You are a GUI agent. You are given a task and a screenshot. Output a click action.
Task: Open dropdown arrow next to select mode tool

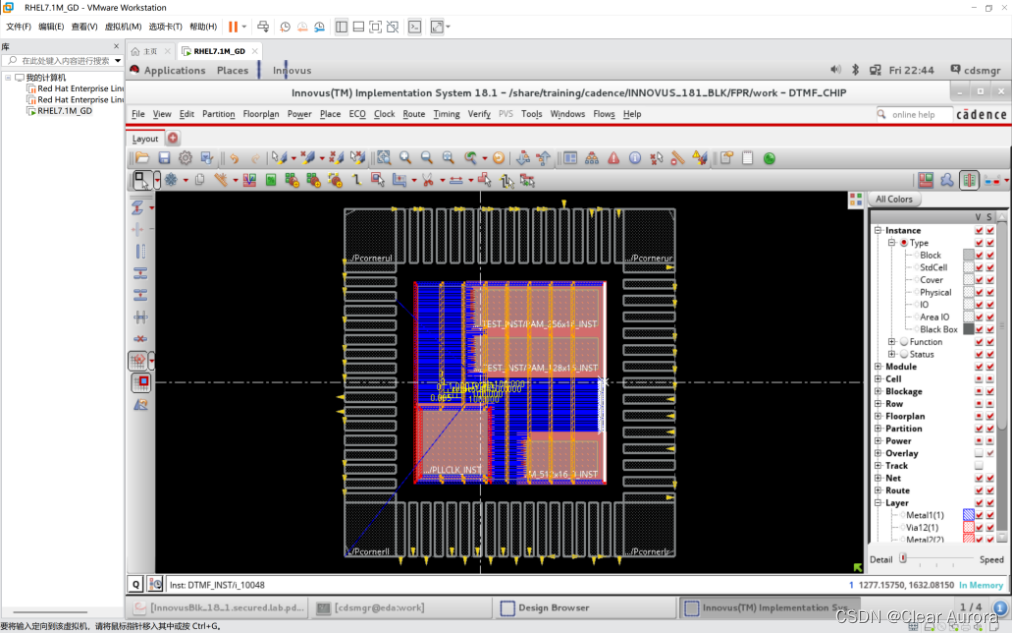point(157,180)
